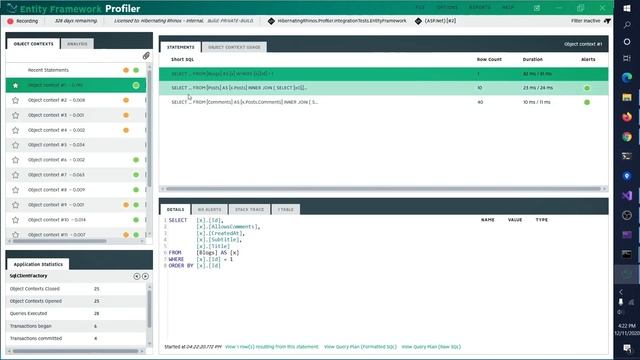Click green dot on Object context #6
Viewport: 640px width, 360px height.
coord(136,160)
